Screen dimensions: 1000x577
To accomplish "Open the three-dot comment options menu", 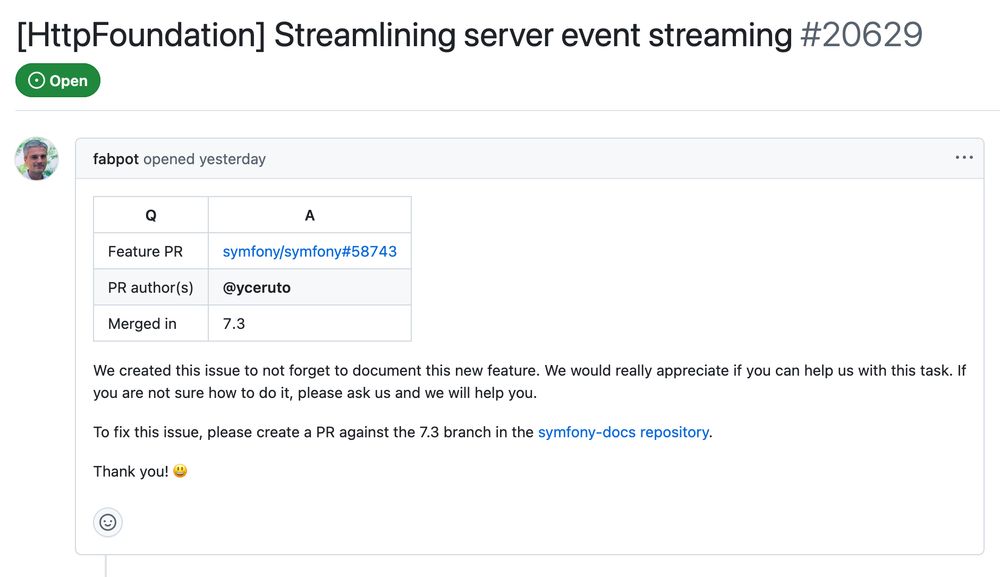I will pyautogui.click(x=964, y=157).
